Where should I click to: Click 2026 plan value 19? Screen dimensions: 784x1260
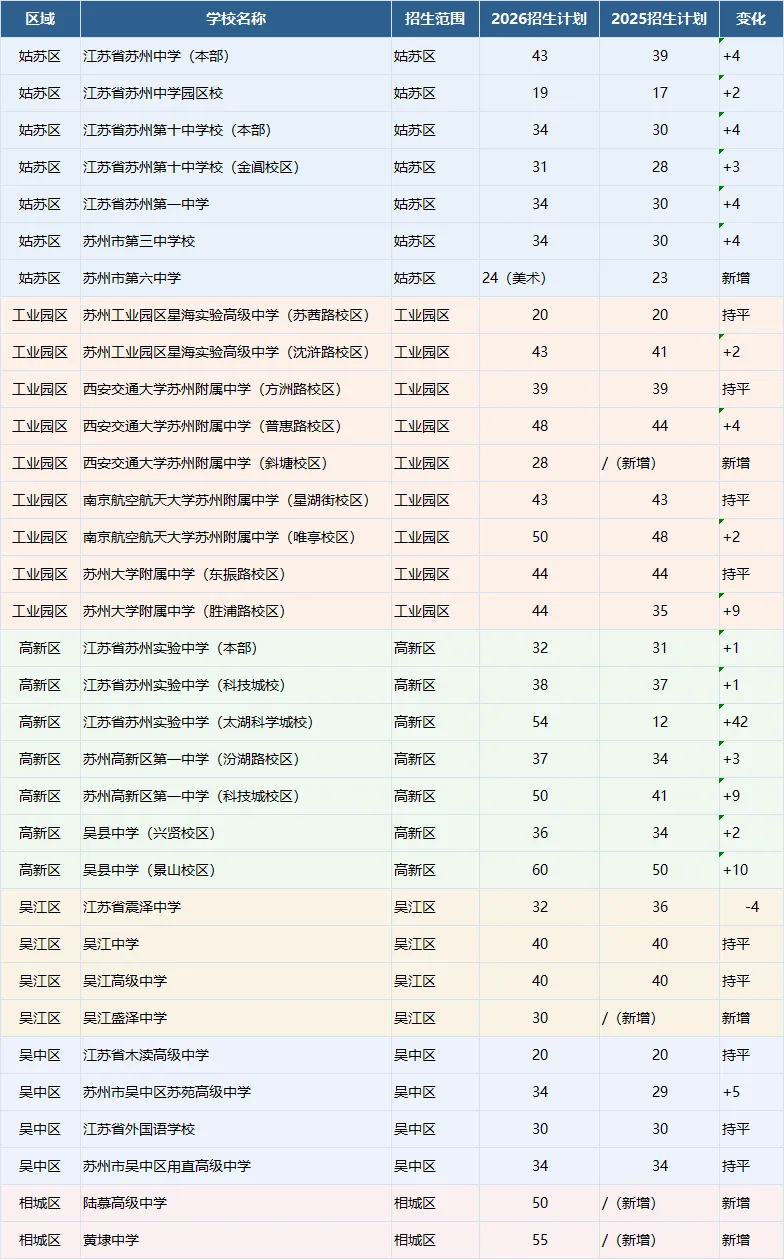pyautogui.click(x=540, y=93)
